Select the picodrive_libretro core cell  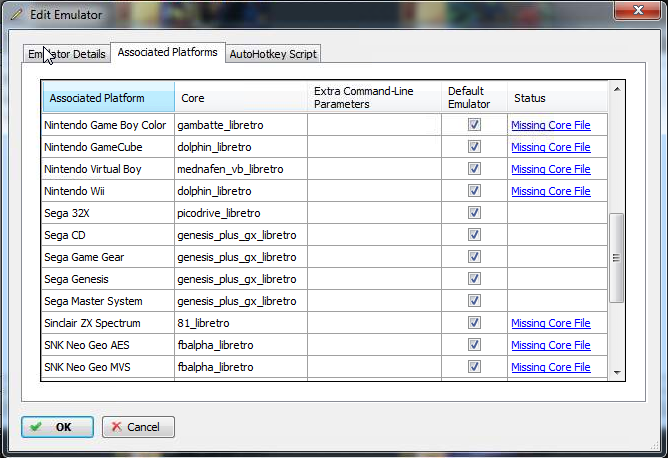[x=241, y=213]
